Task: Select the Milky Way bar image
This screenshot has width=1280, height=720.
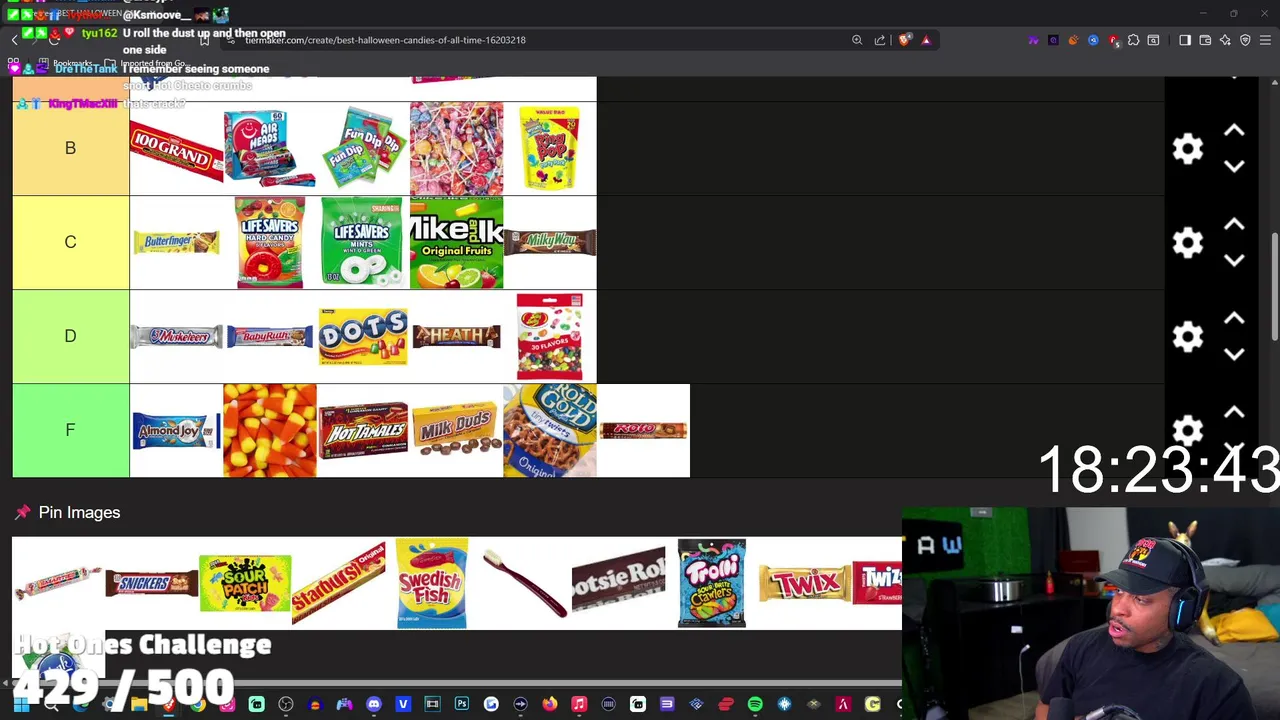Action: pyautogui.click(x=549, y=243)
